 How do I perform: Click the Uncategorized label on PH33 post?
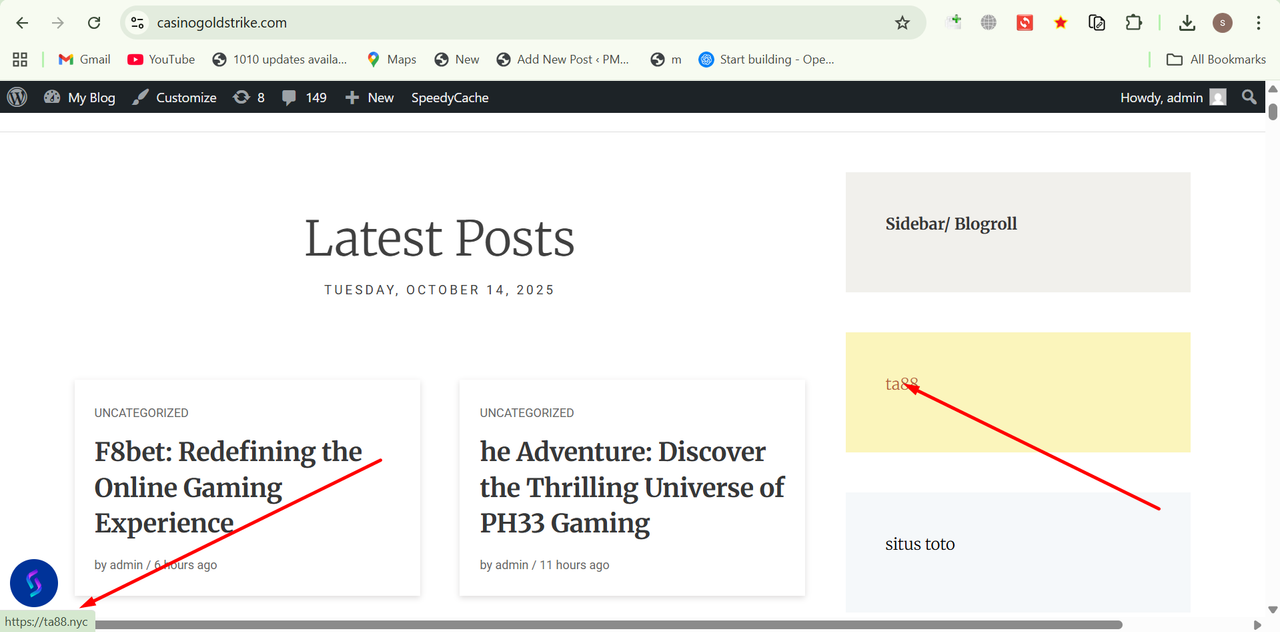(527, 413)
